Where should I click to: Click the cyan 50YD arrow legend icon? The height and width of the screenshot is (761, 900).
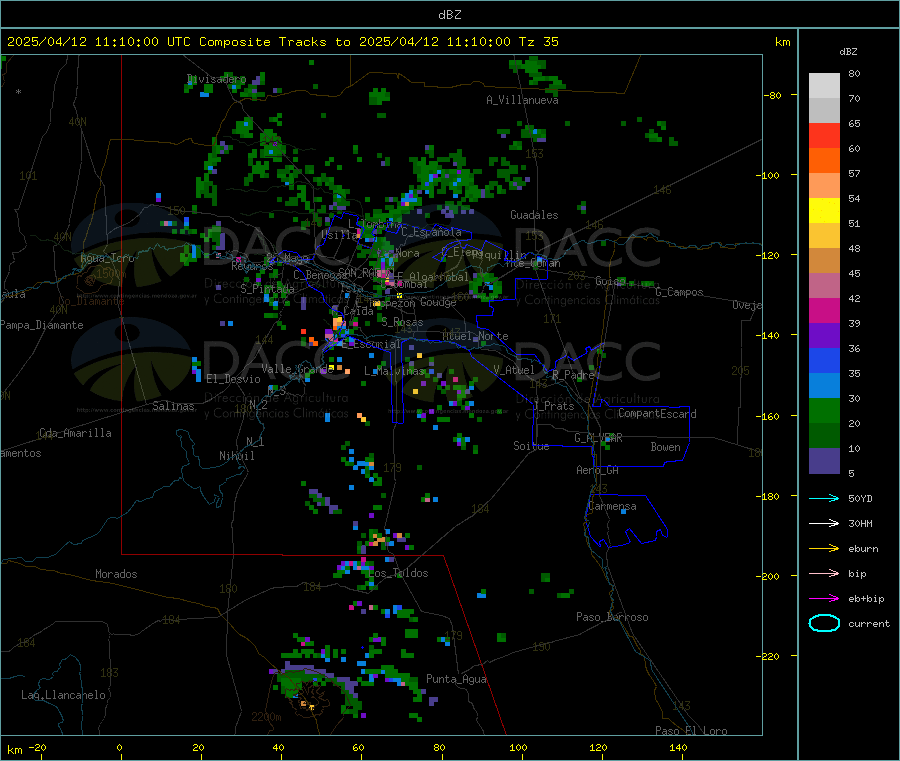tap(824, 498)
